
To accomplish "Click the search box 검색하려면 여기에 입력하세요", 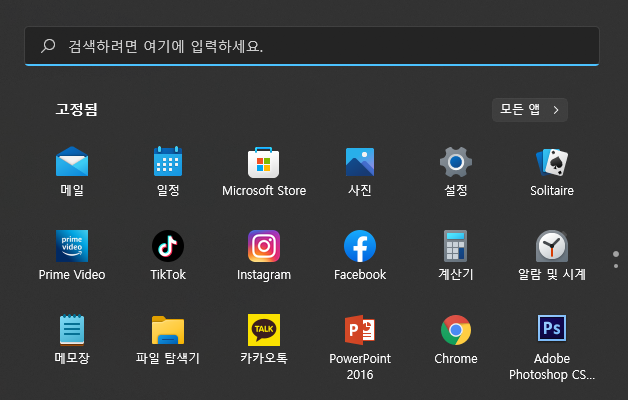I will (x=312, y=46).
